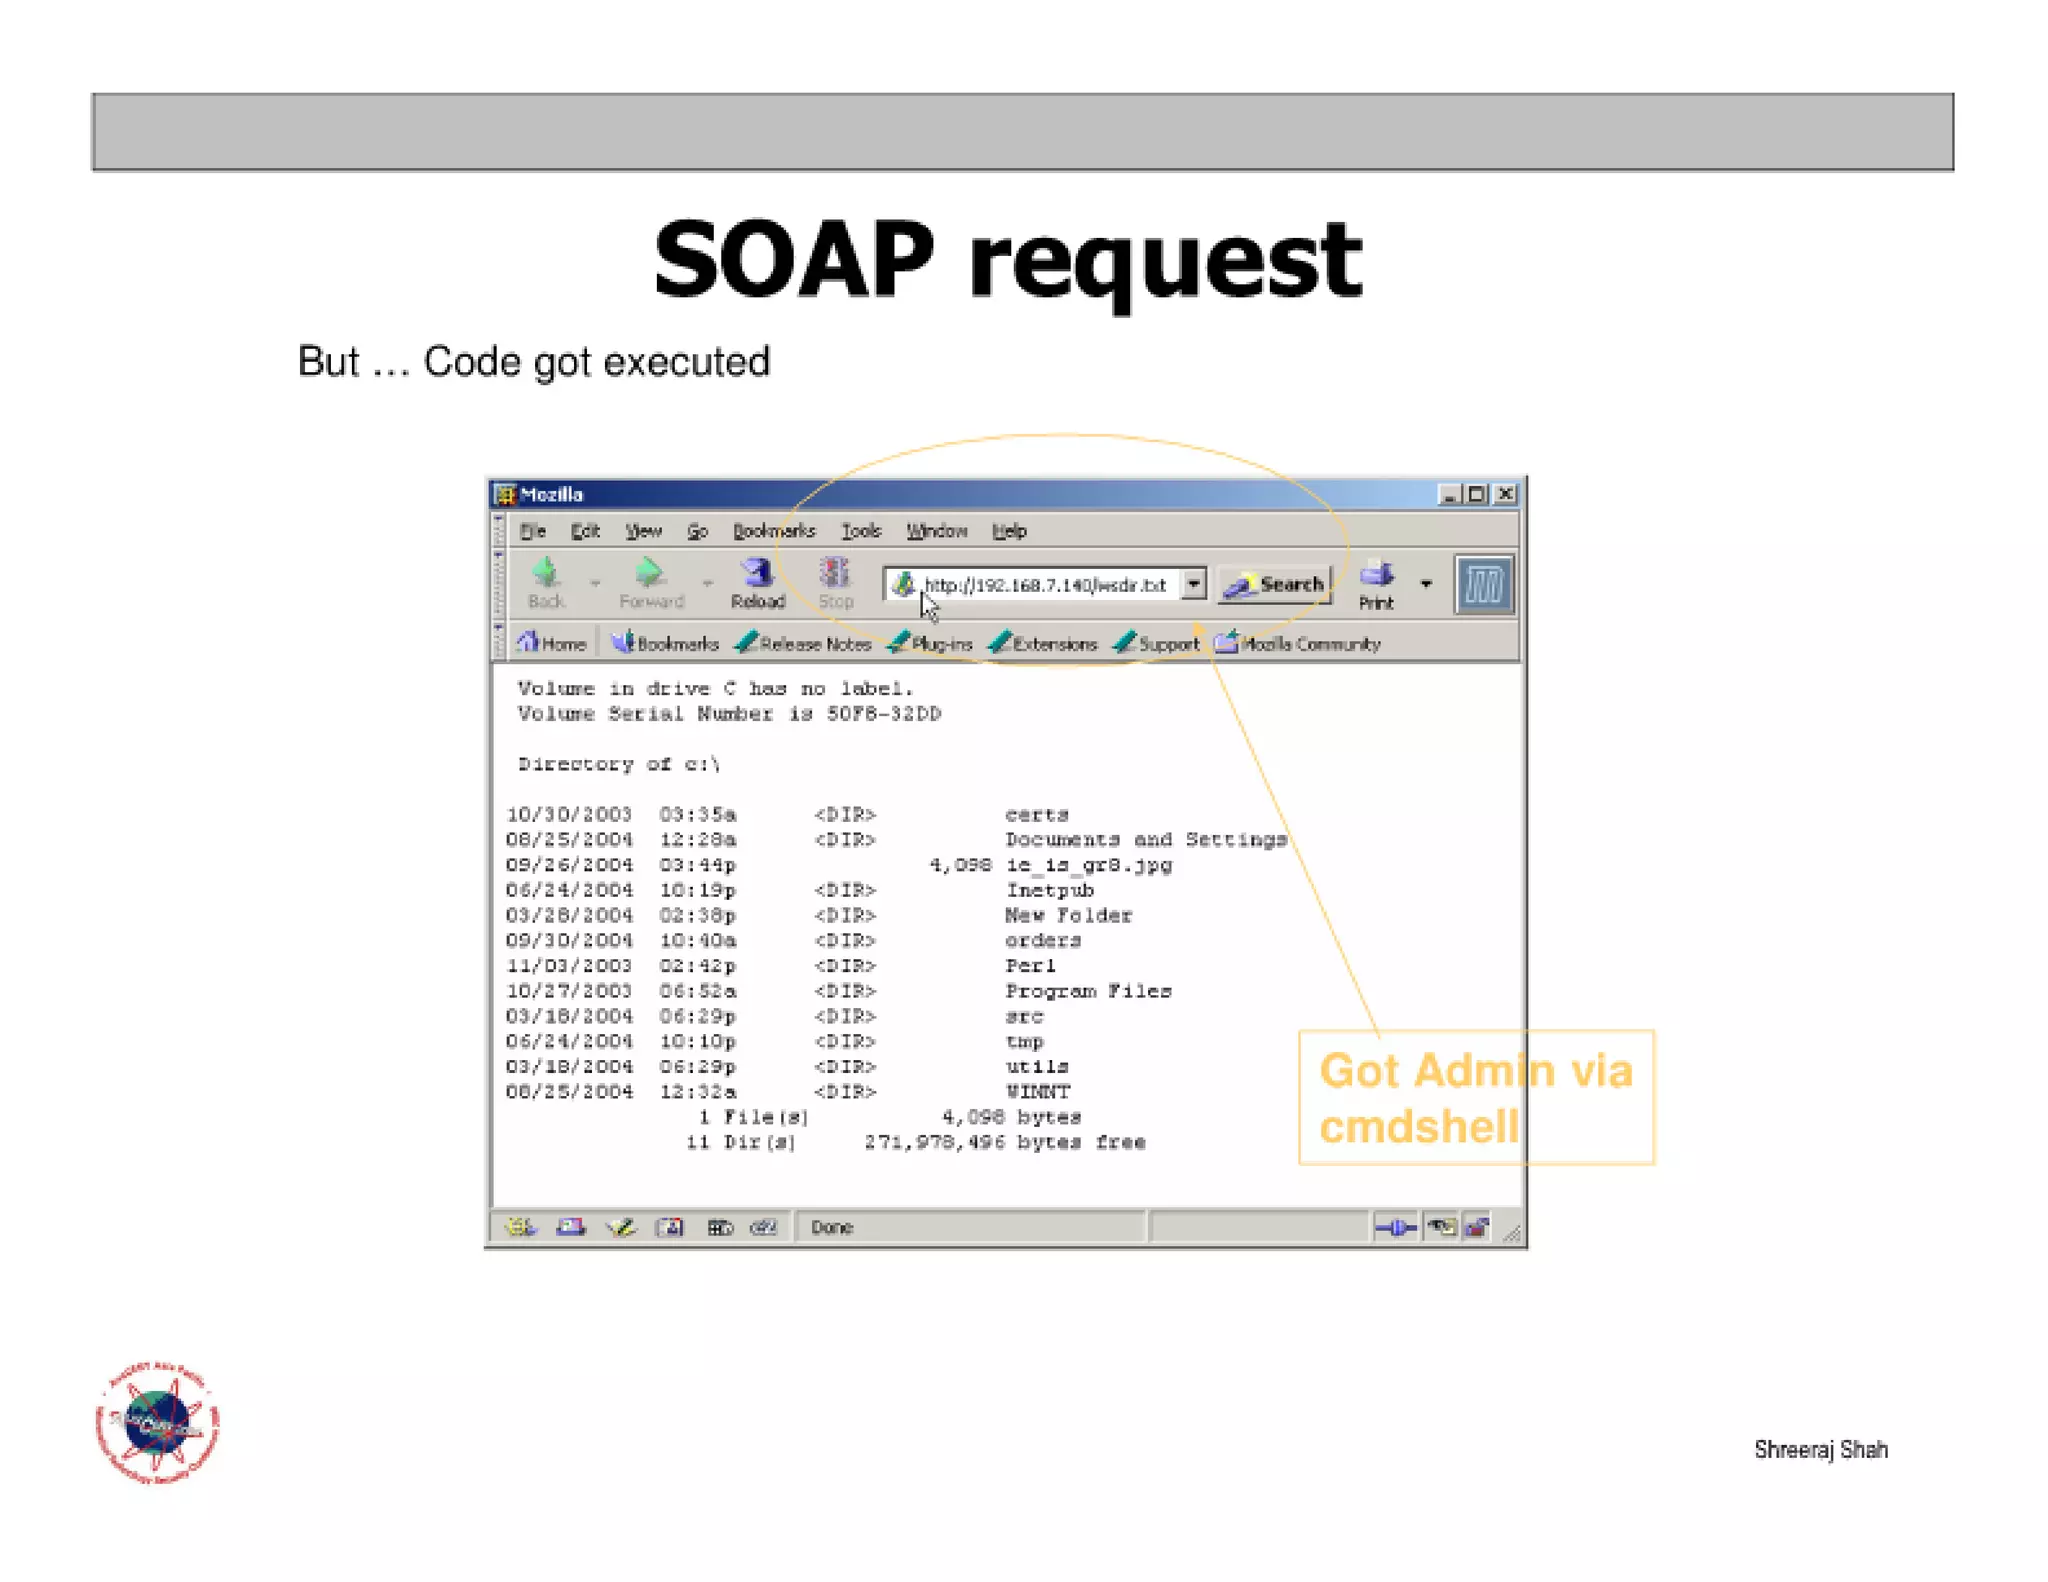The image size is (2048, 1582).
Task: Click the Address Book icon in status bar
Action: pos(669,1227)
